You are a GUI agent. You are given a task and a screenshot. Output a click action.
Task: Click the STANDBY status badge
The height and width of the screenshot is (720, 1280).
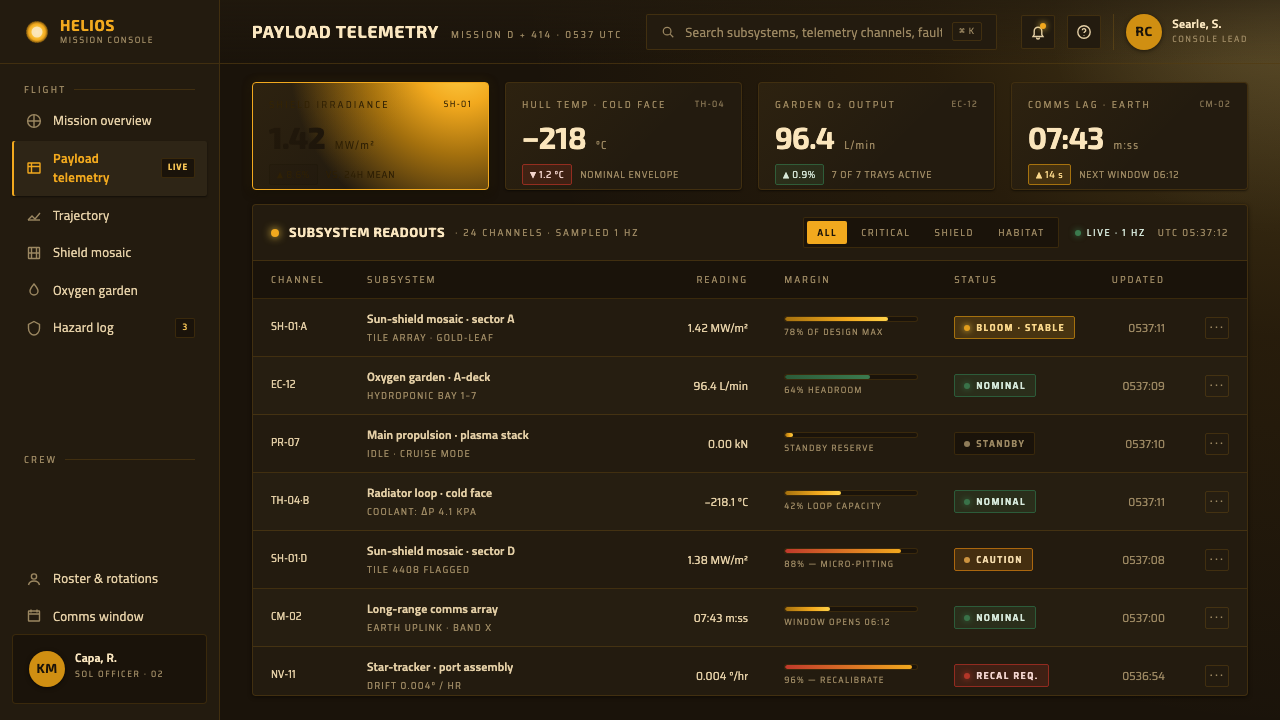coord(994,444)
